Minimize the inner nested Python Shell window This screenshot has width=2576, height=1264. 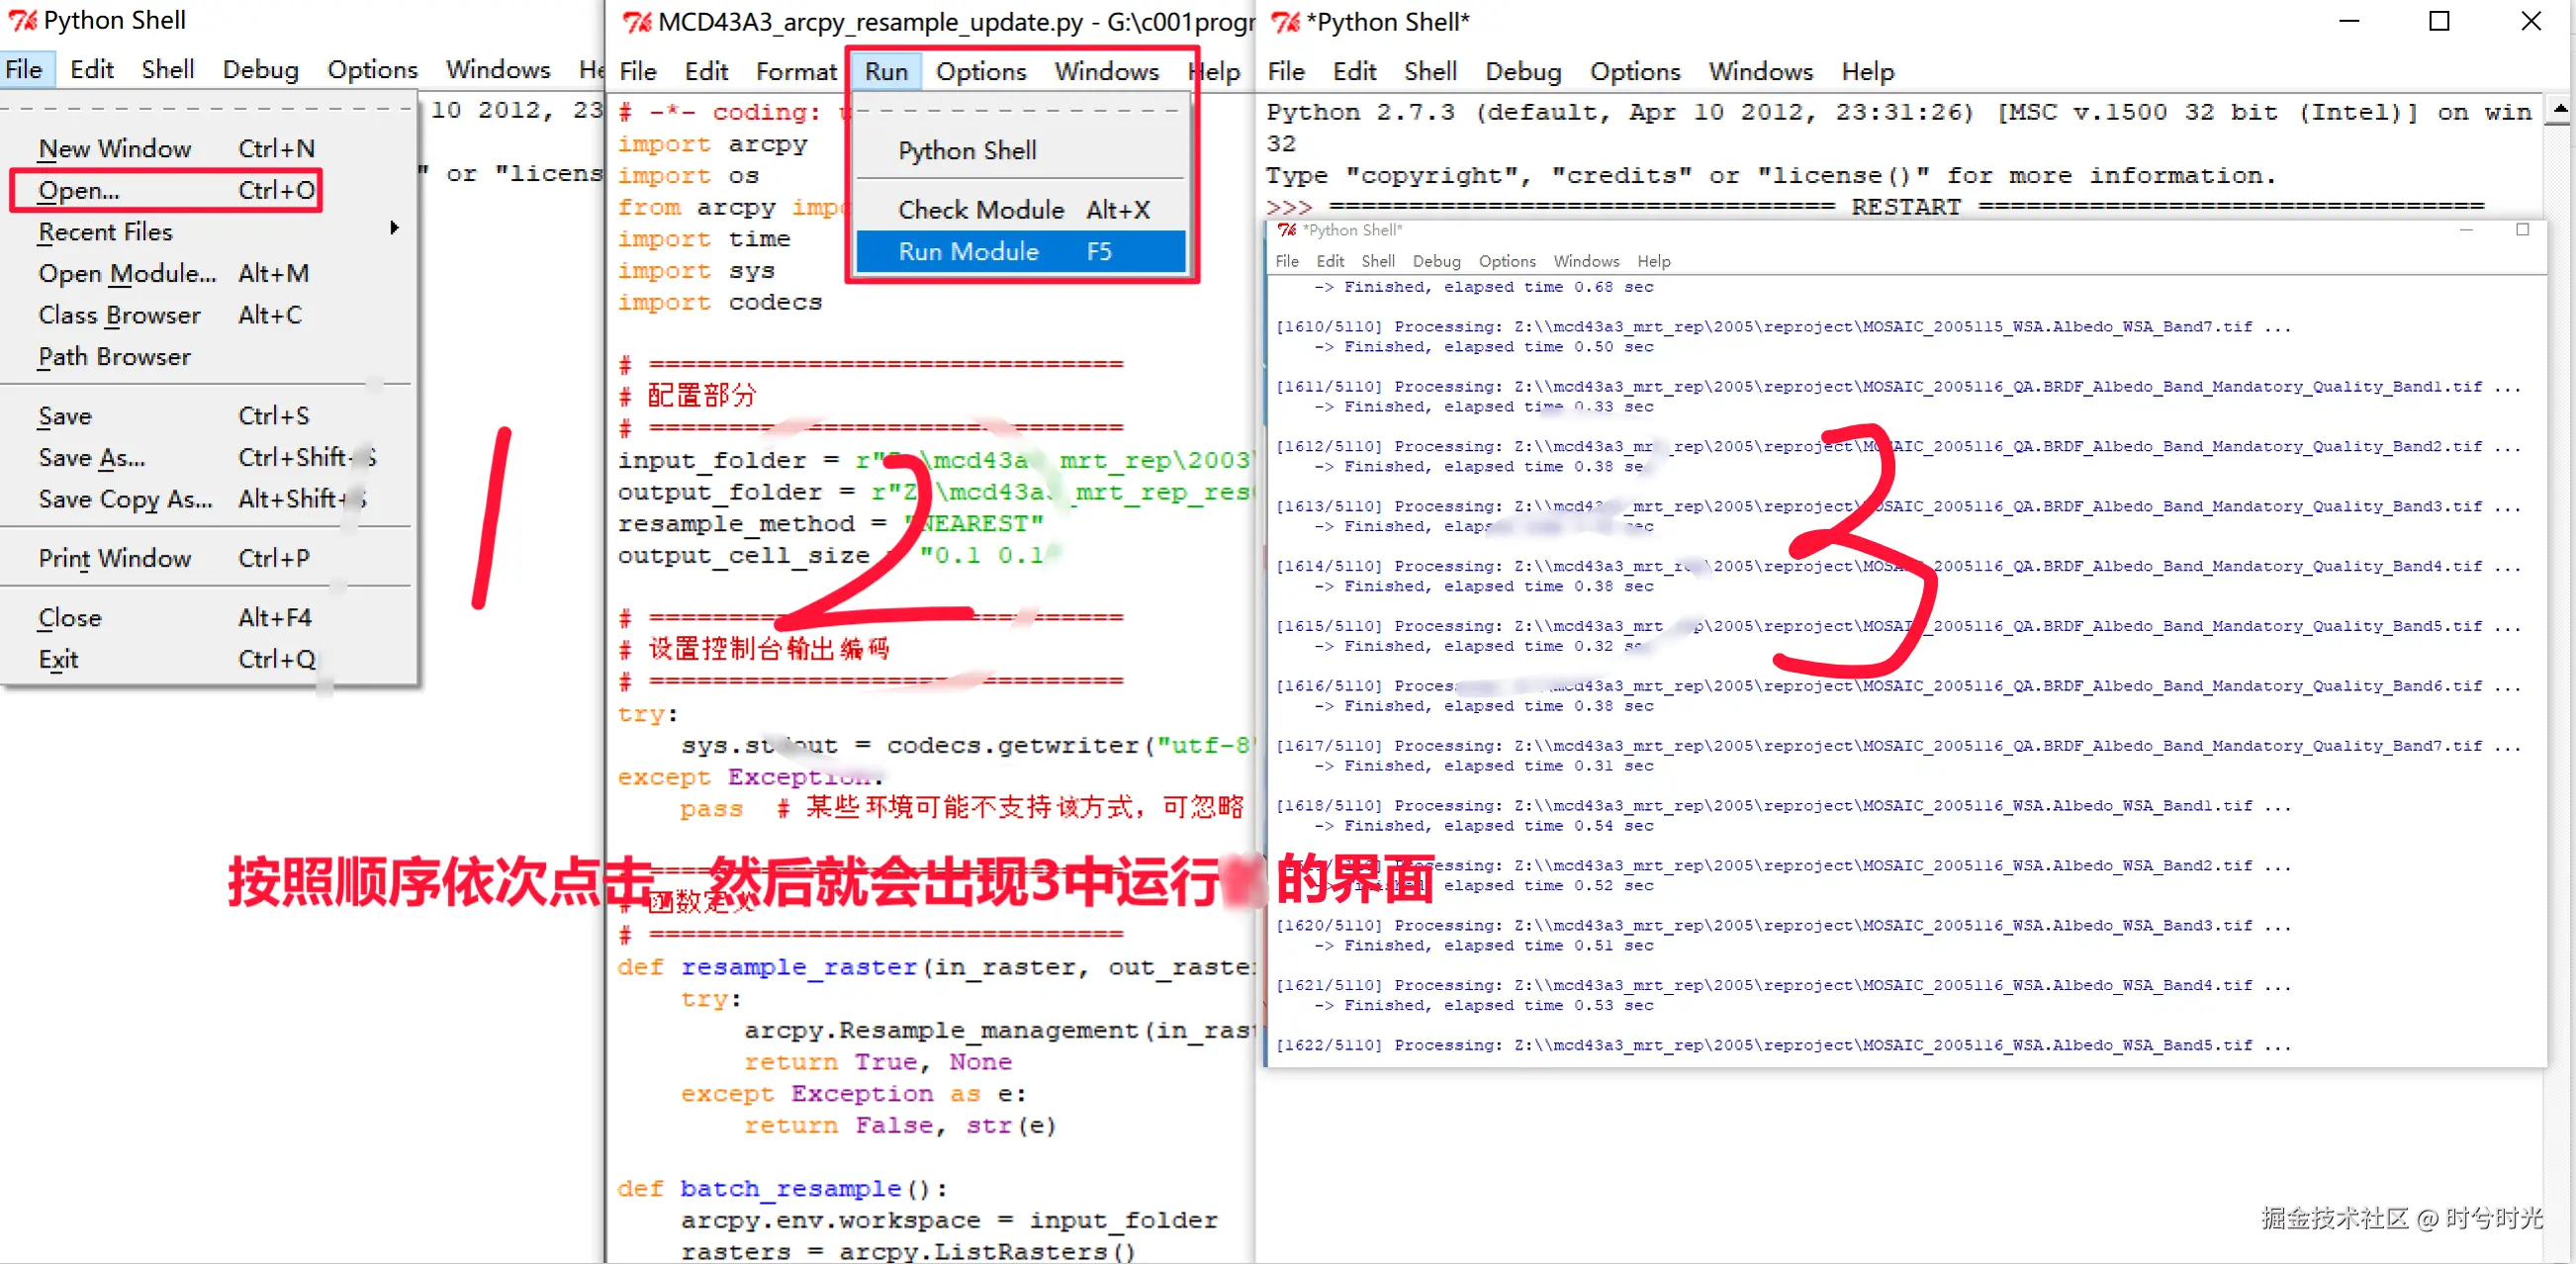pos(2466,230)
